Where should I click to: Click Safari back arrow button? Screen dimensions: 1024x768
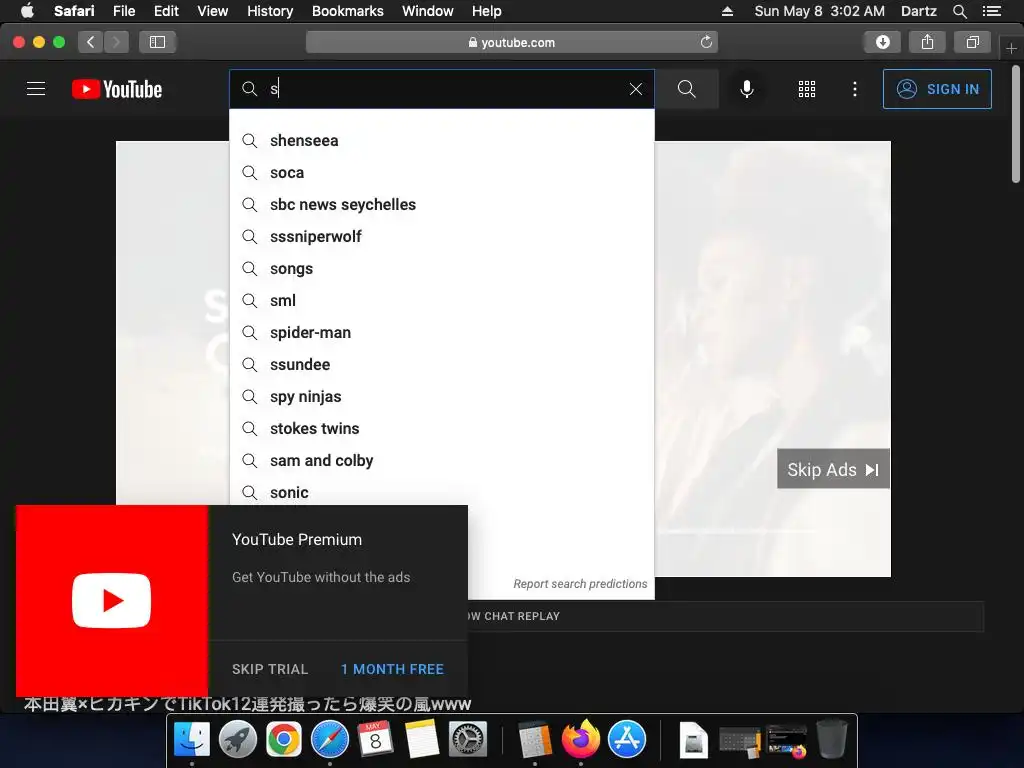tap(91, 42)
